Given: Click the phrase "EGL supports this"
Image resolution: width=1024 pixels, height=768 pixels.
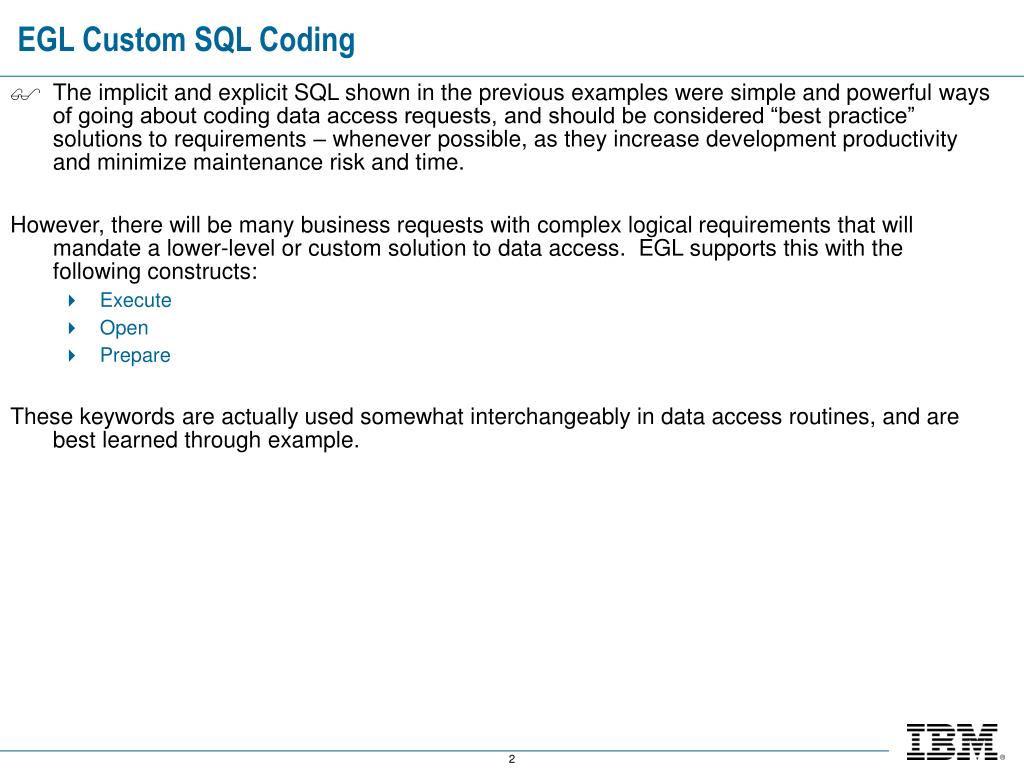Looking at the screenshot, I should 726,248.
